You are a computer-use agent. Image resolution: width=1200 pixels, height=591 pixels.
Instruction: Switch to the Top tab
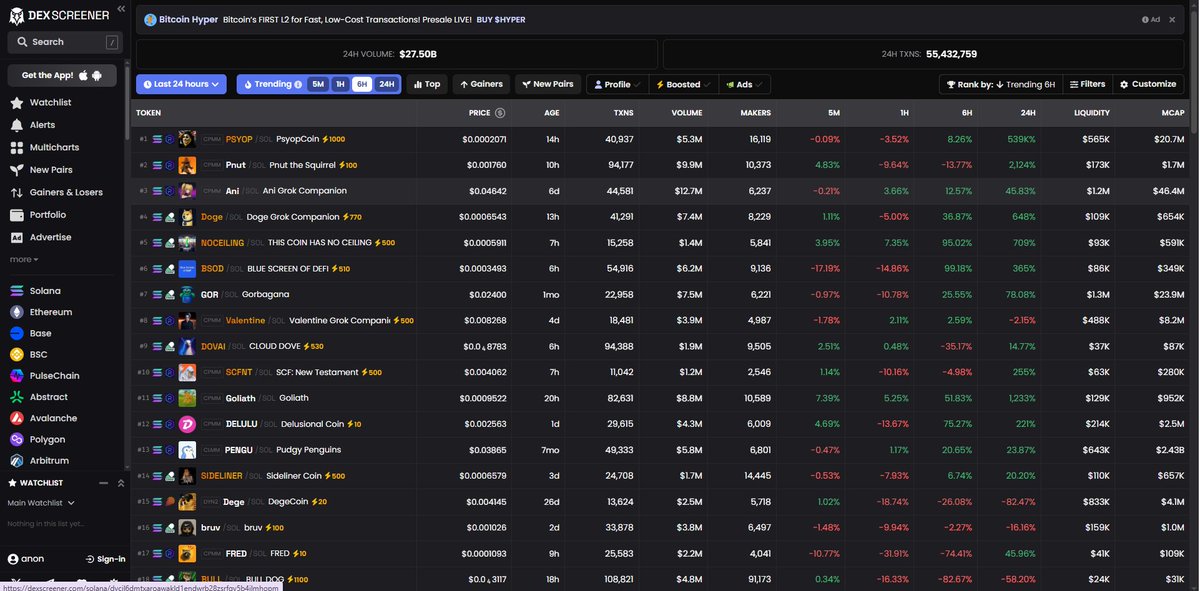coord(427,85)
